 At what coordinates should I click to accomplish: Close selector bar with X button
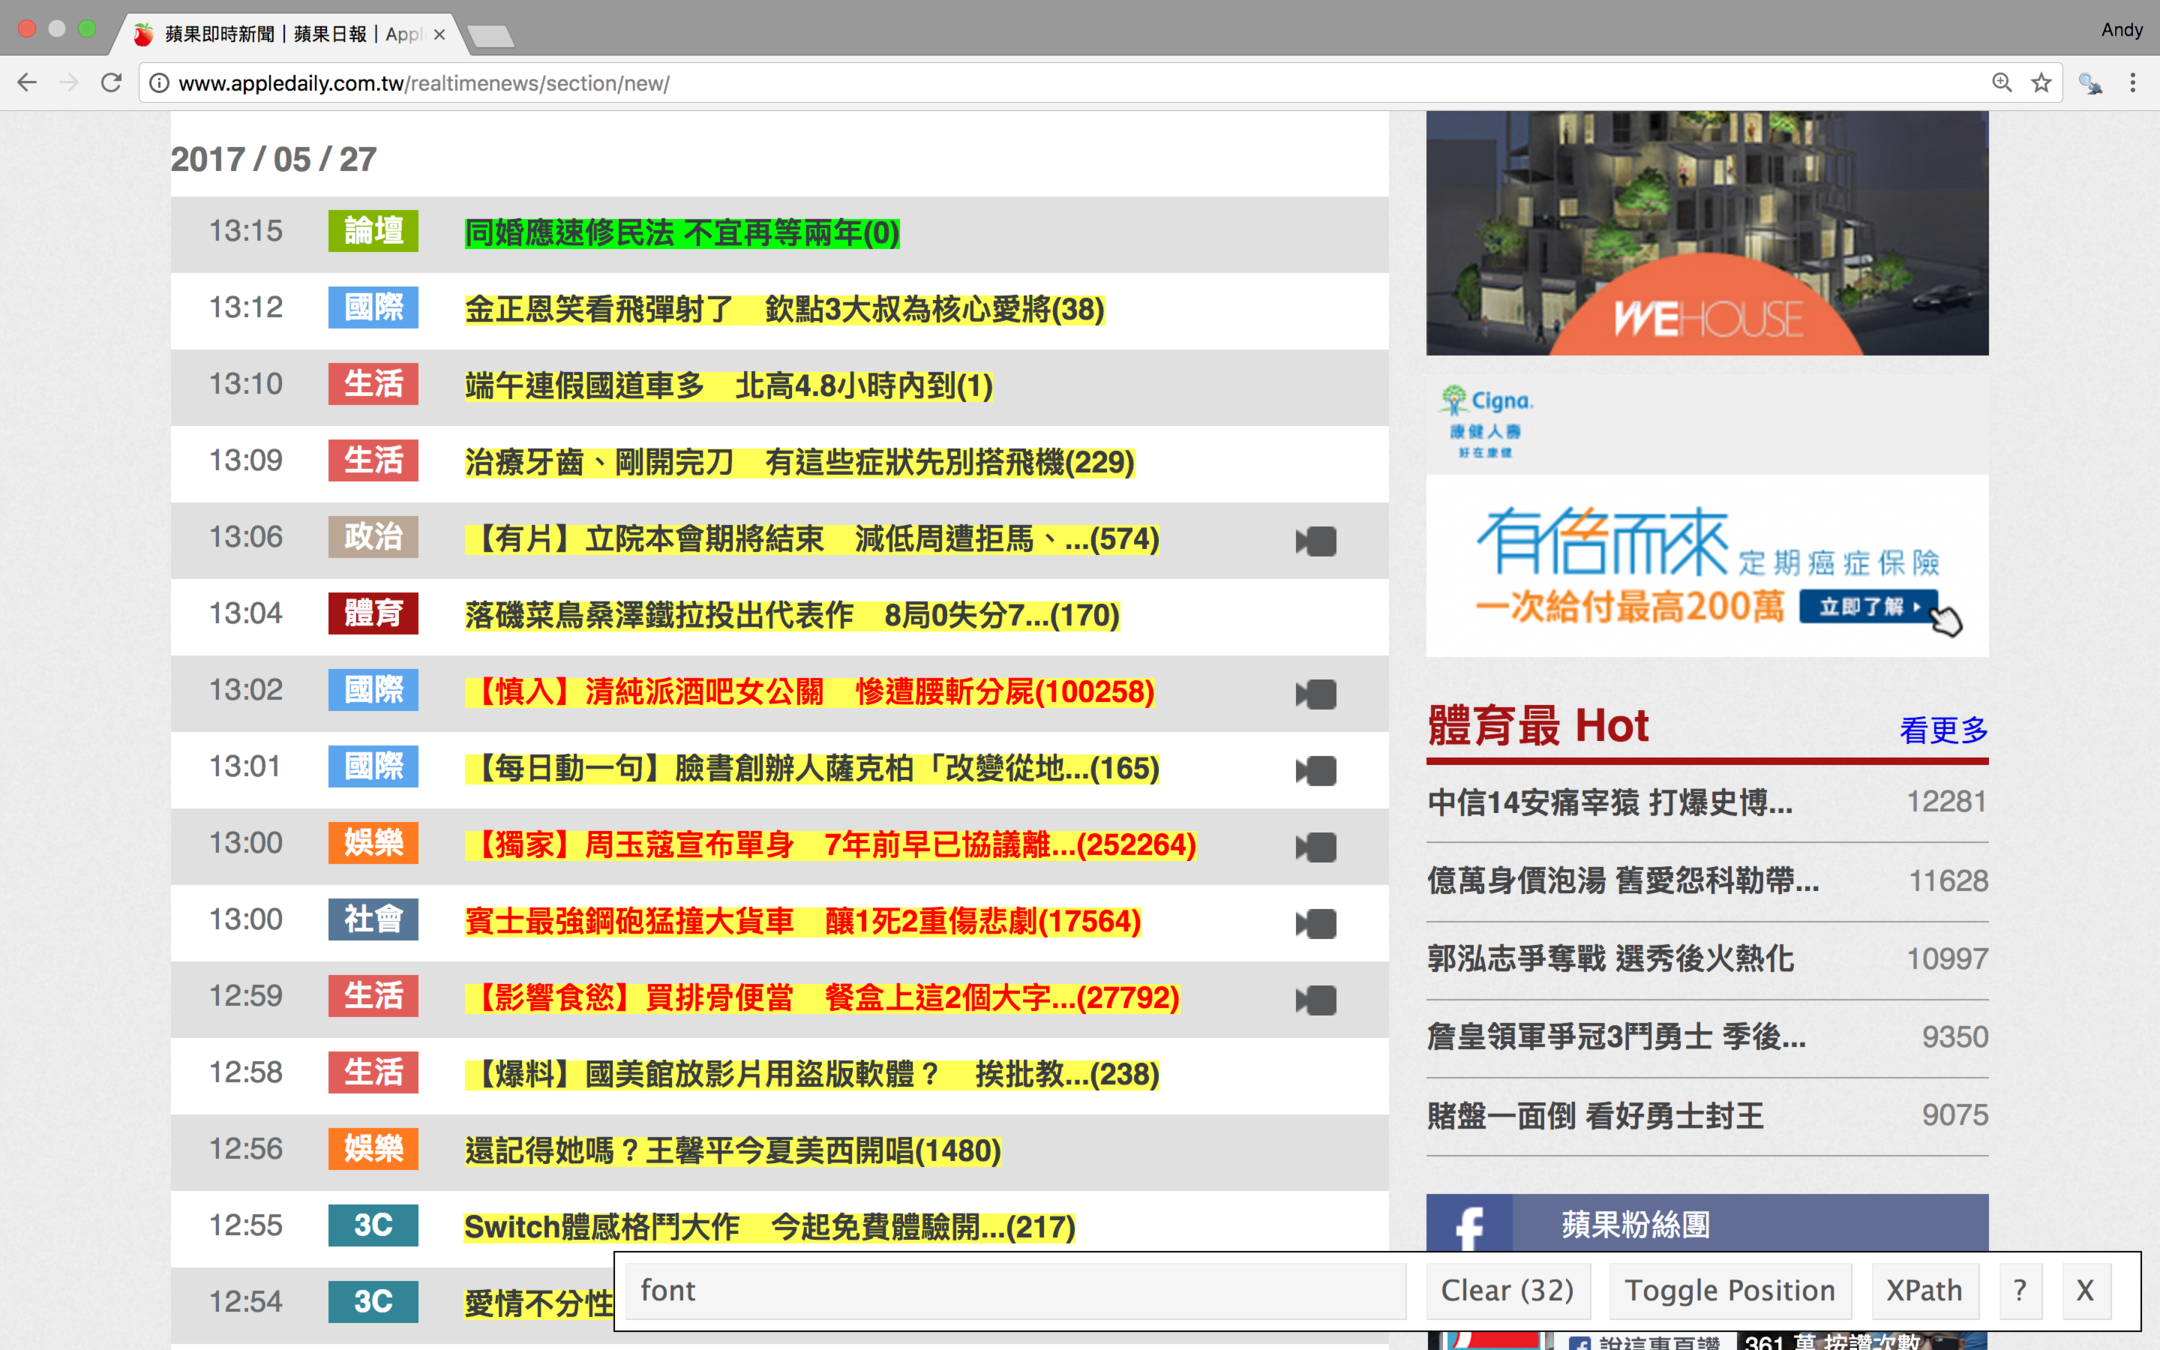click(x=2084, y=1290)
